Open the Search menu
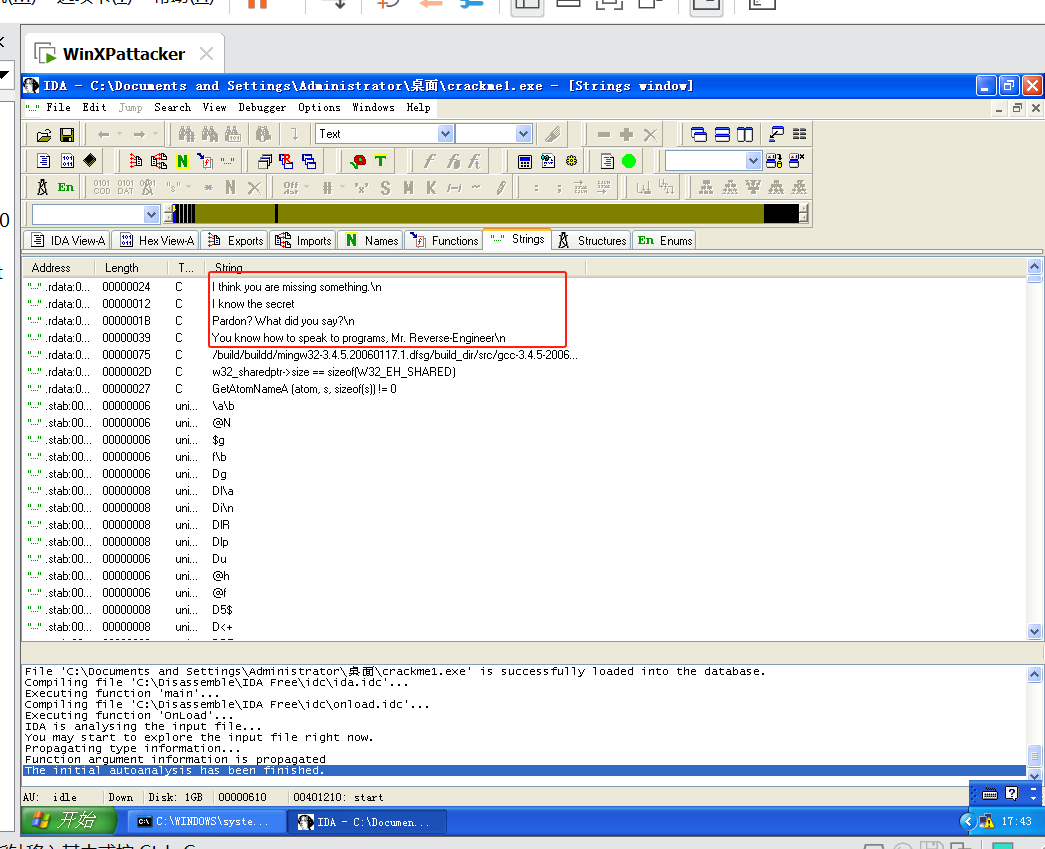This screenshot has width=1045, height=849. [172, 107]
